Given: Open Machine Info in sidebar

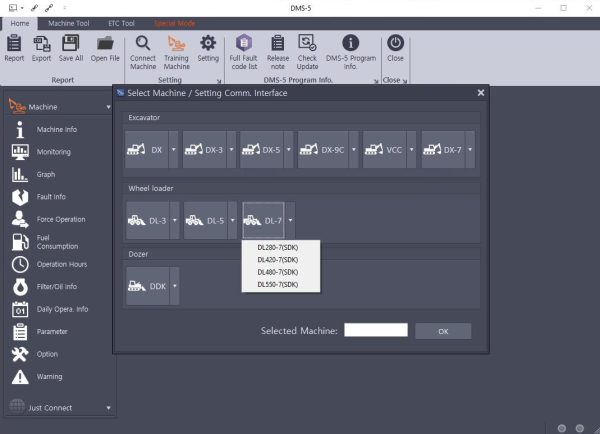Looking at the screenshot, I should tap(57, 130).
